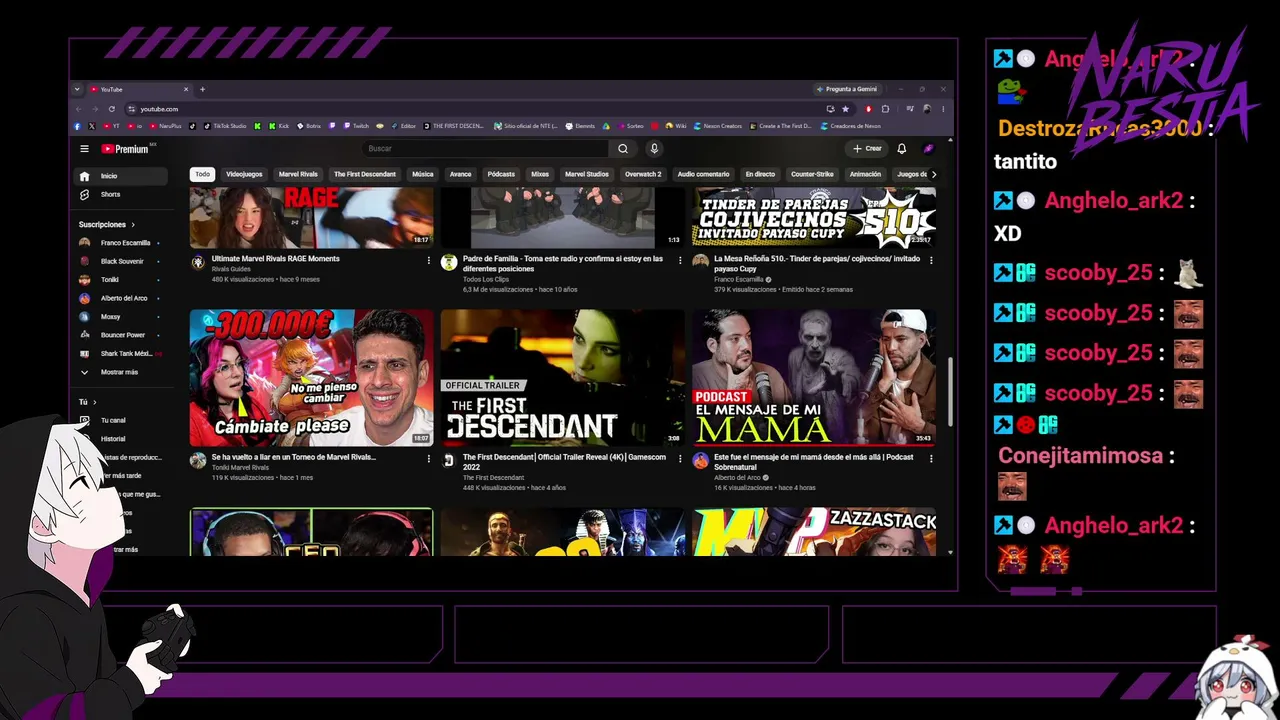Image resolution: width=1280 pixels, height=720 pixels.
Task: Reload the page in the browser
Action: (x=111, y=109)
